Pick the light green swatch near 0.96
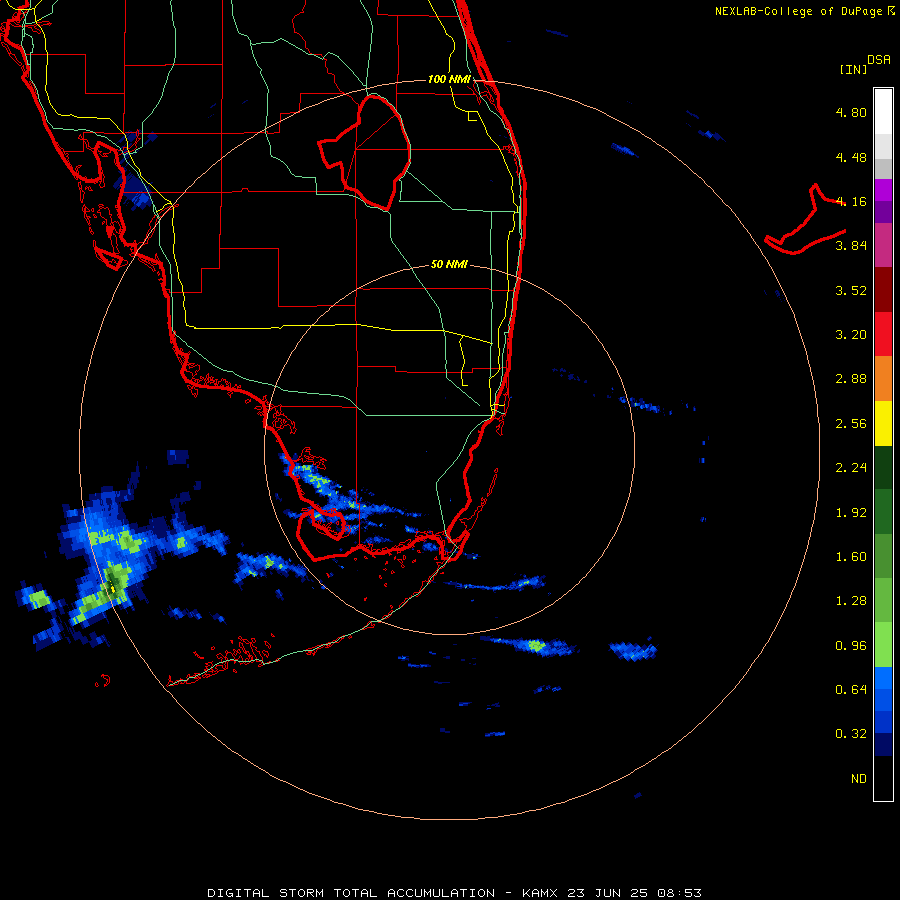Screen dimensions: 900x900 [x=883, y=645]
